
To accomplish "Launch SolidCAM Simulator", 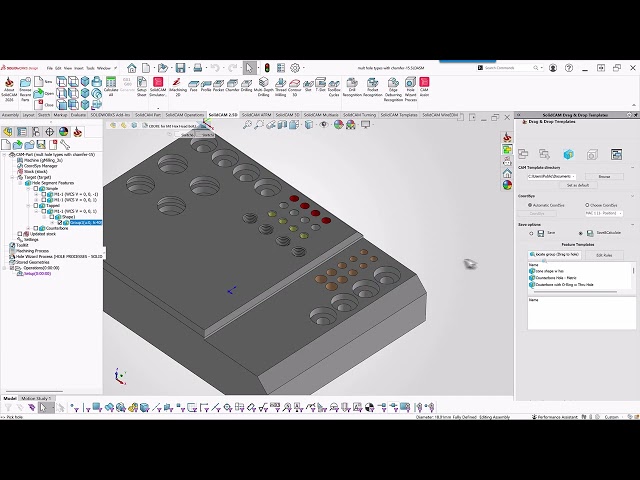I will pos(158,87).
